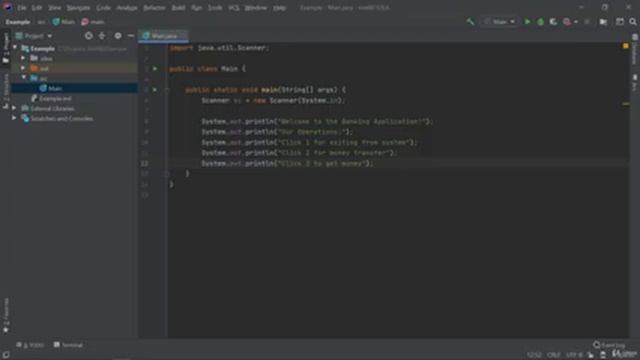640x360 pixels.
Task: Change line separator CRLF in status bar
Action: 553,355
